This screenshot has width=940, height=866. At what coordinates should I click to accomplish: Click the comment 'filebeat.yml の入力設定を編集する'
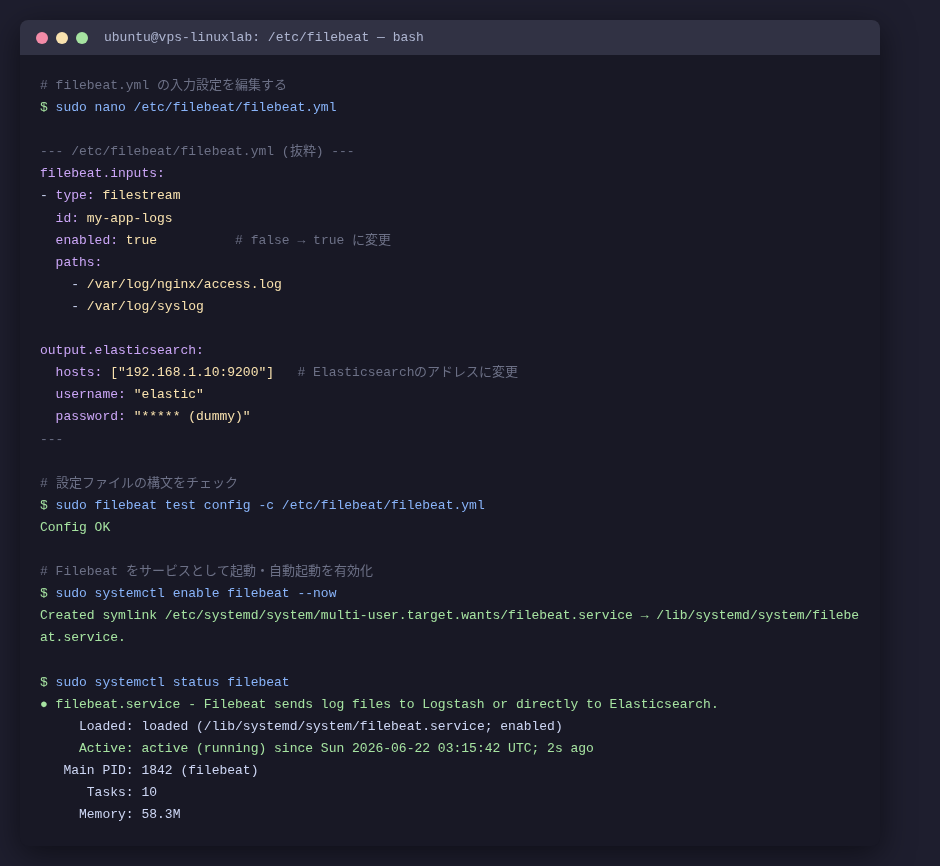pyautogui.click(x=171, y=85)
